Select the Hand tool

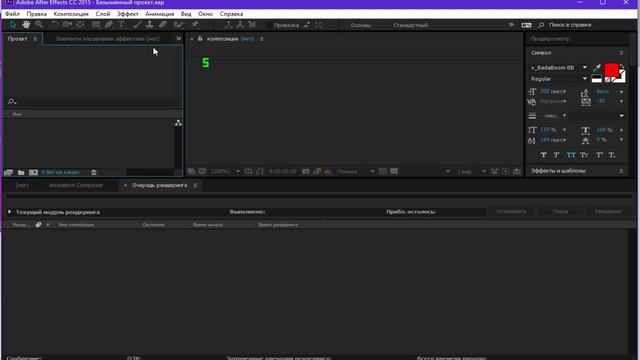tap(26, 25)
